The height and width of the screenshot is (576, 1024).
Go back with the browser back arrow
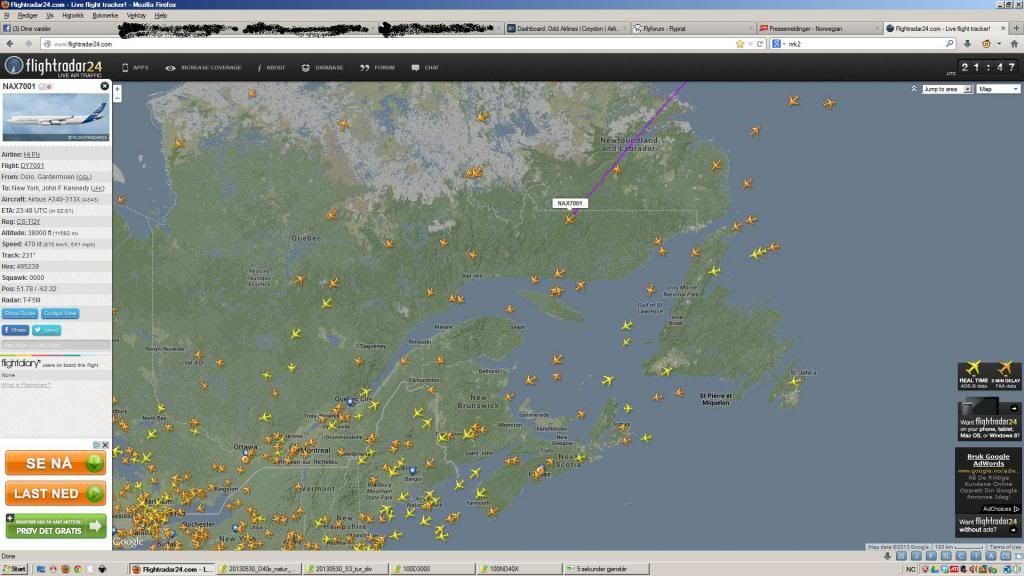[x=10, y=44]
